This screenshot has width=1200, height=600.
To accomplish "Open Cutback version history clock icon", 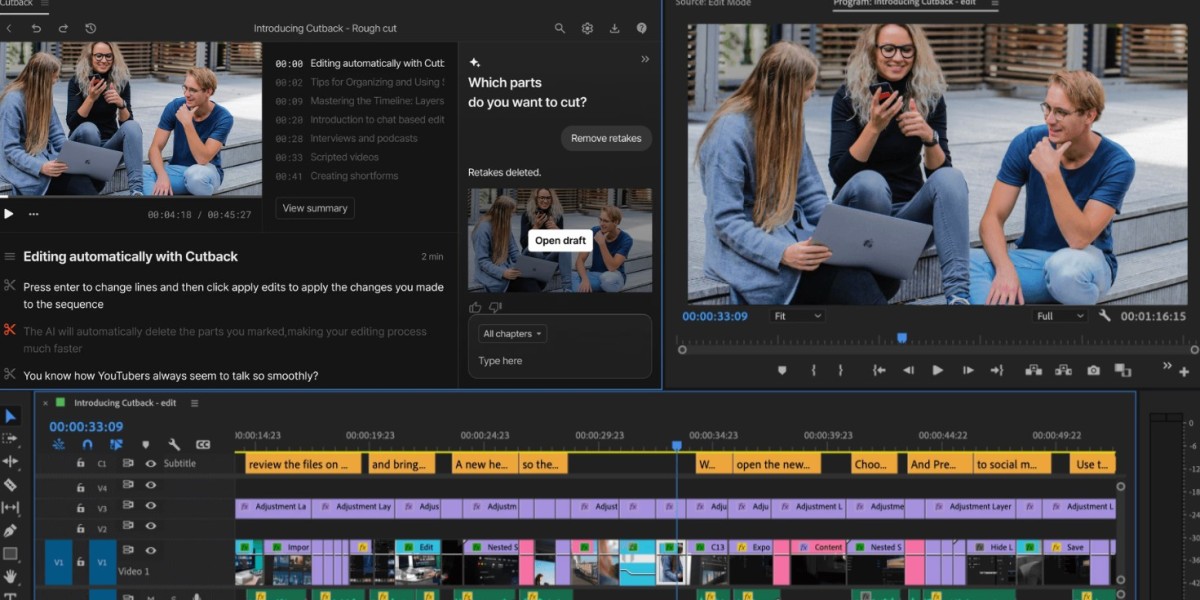I will coord(91,28).
